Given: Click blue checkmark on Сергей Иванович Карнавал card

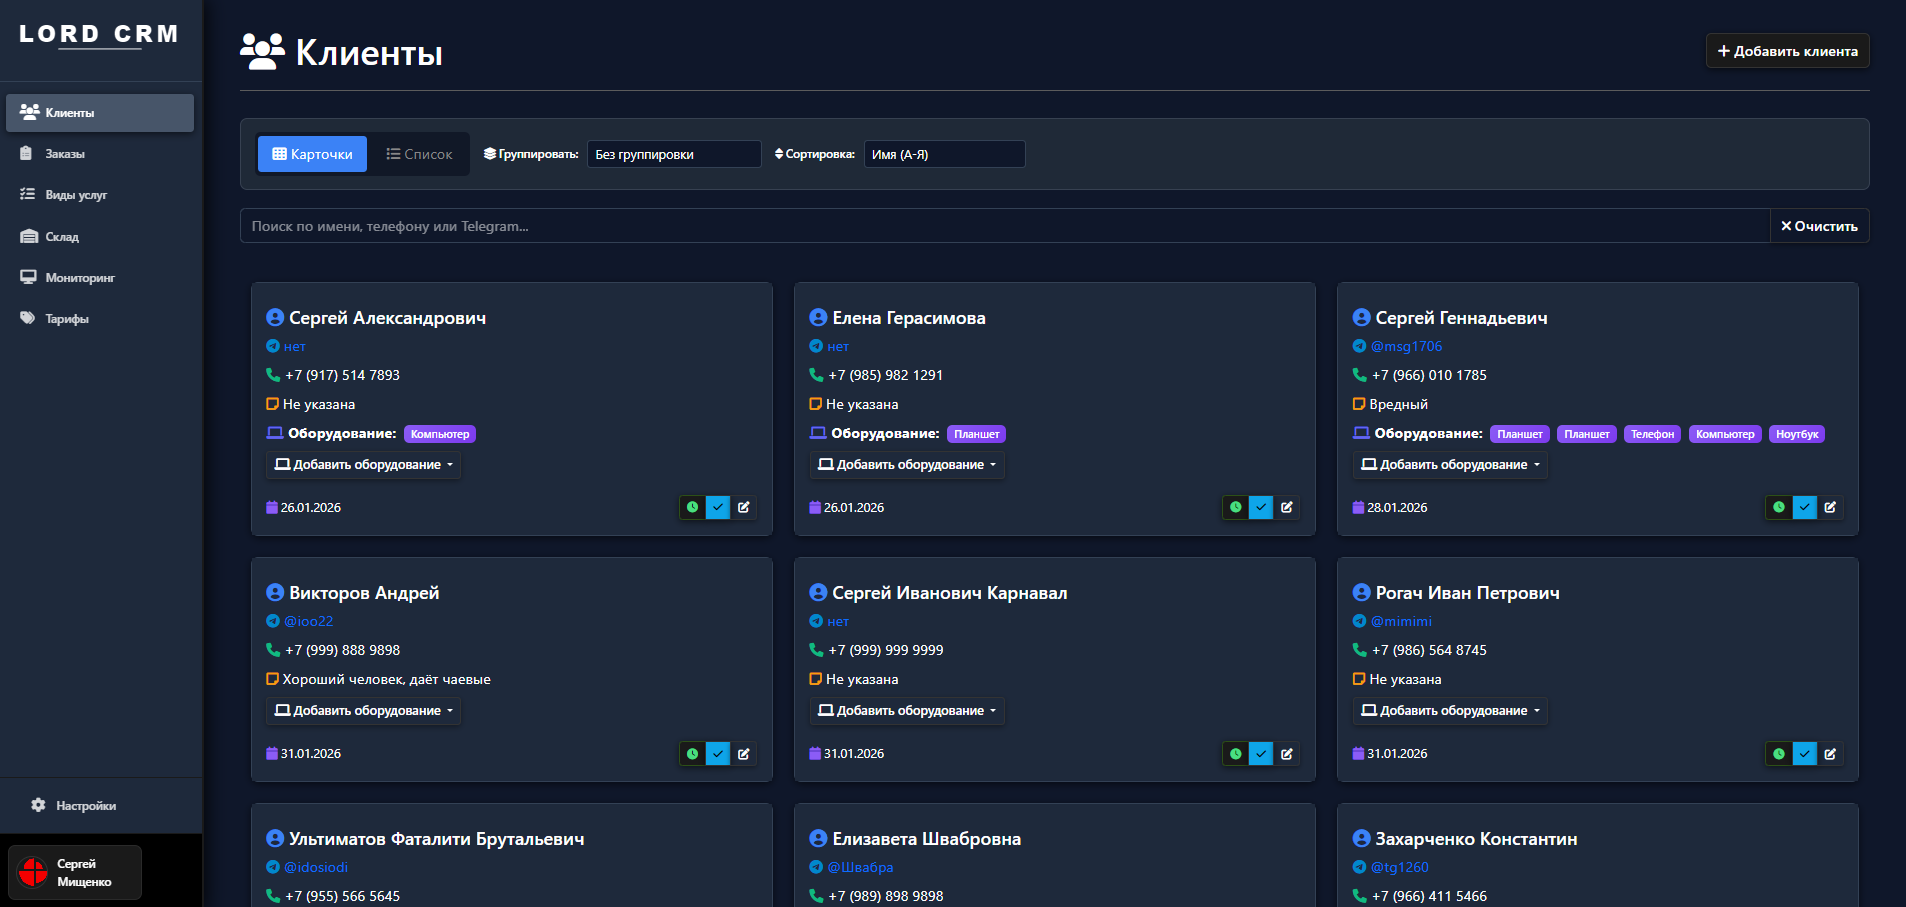Looking at the screenshot, I should click(1261, 754).
